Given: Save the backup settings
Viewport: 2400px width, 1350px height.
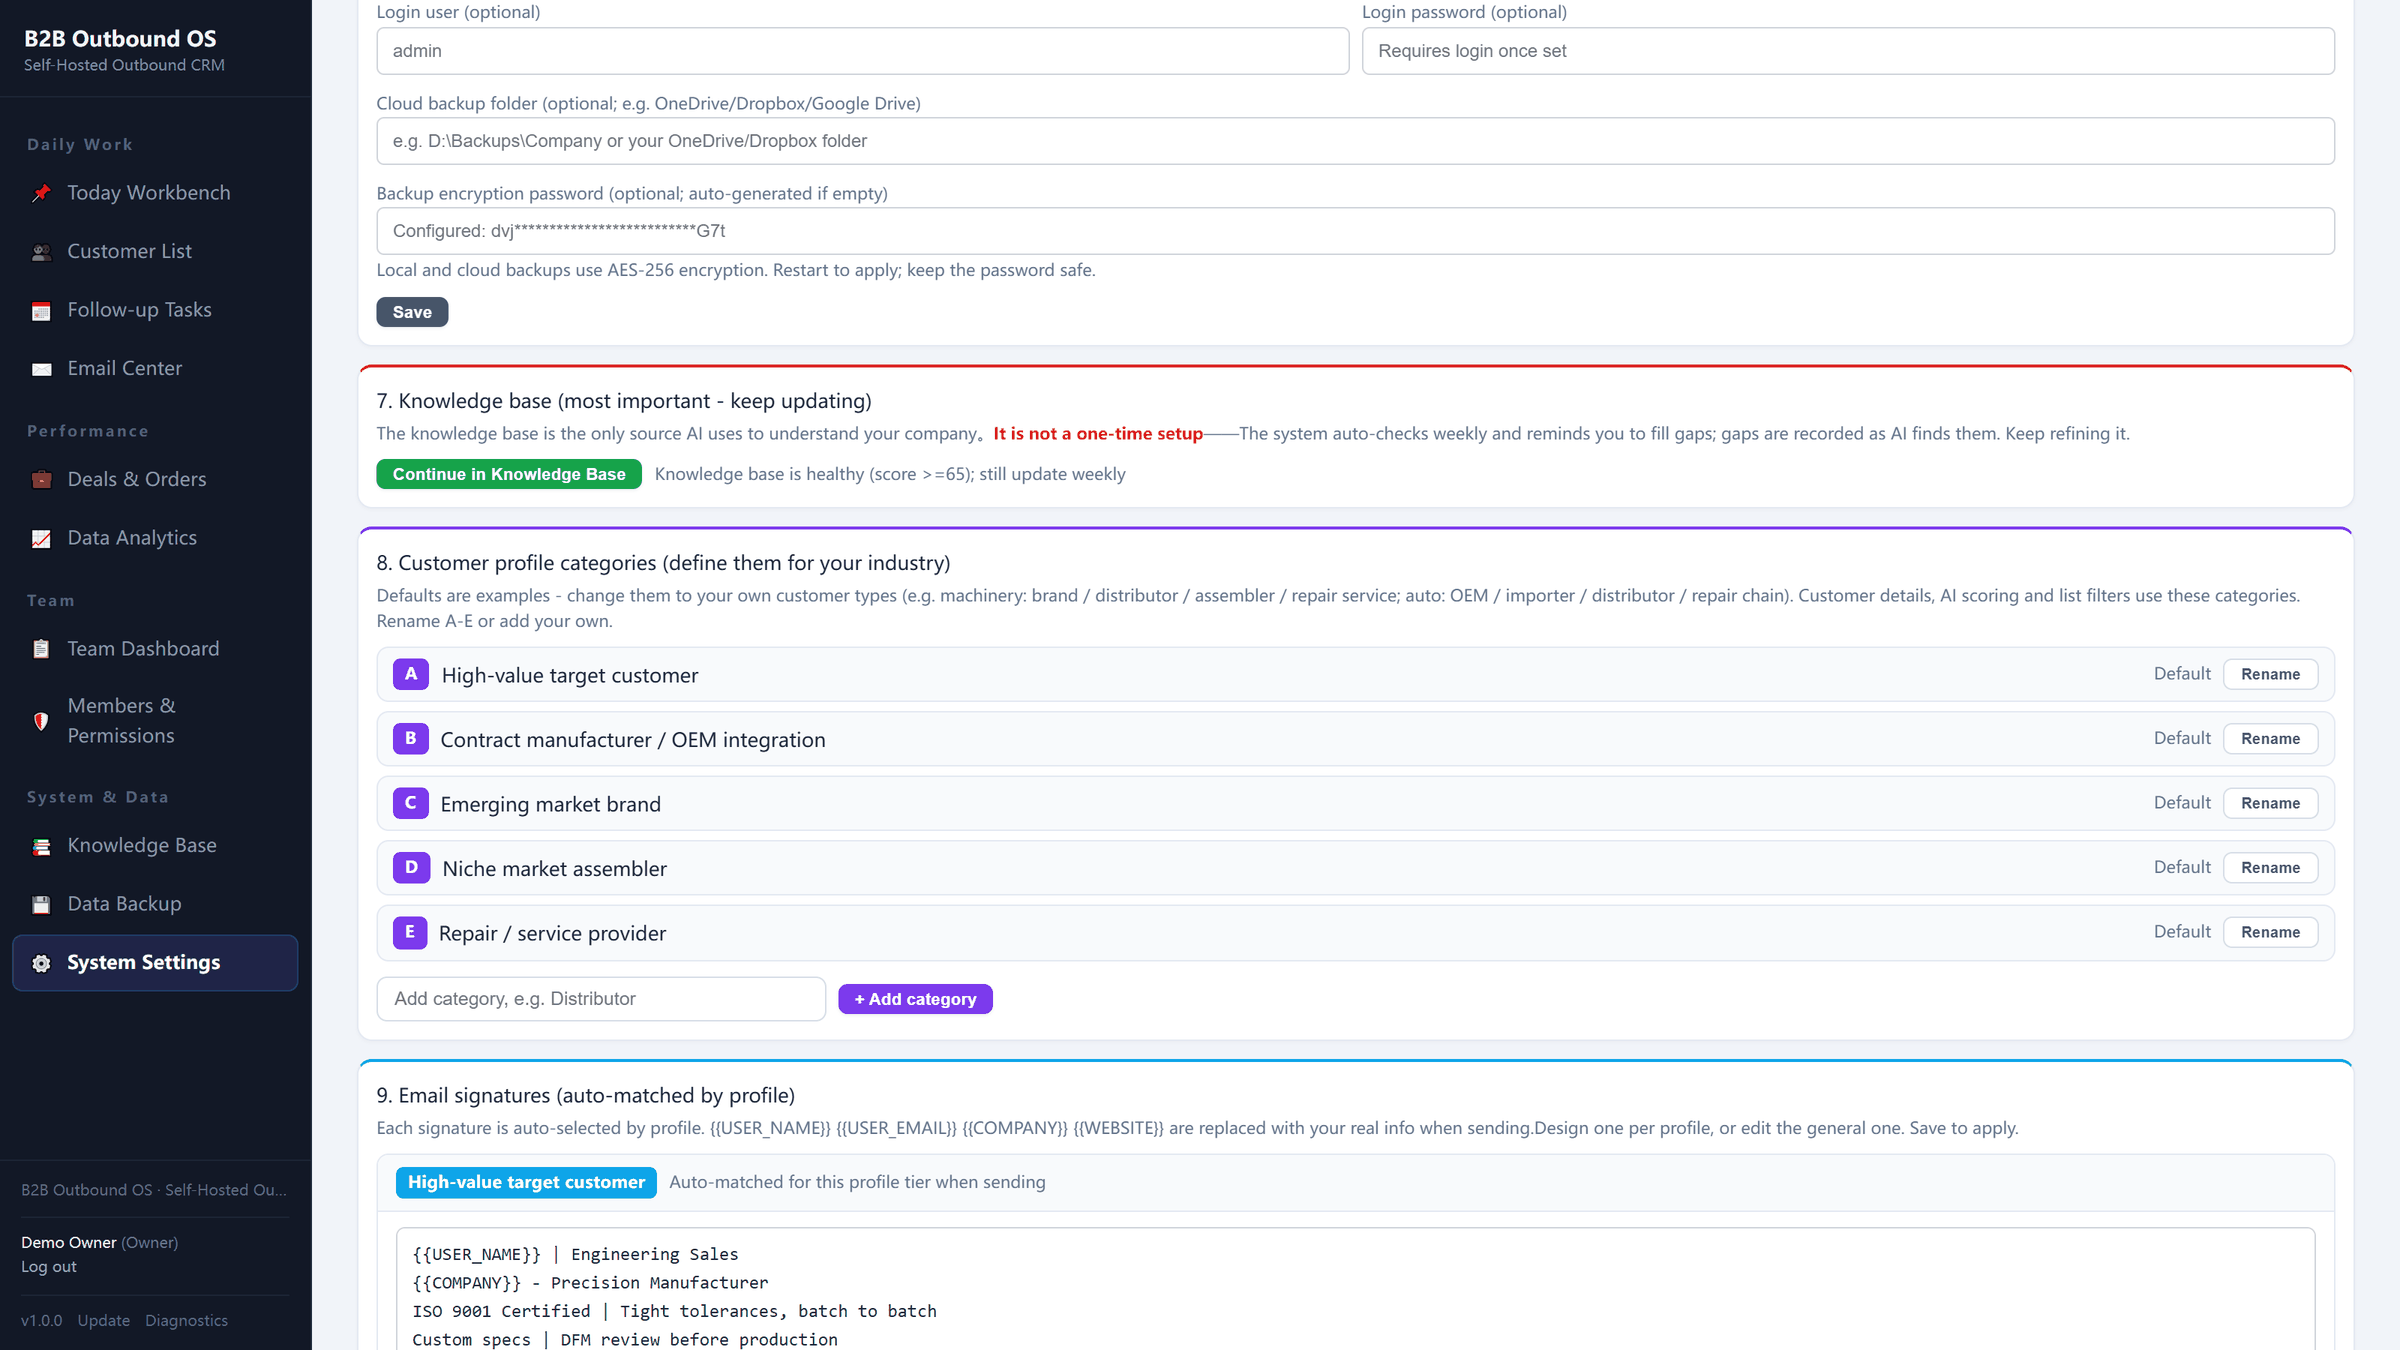Looking at the screenshot, I should click(x=412, y=312).
